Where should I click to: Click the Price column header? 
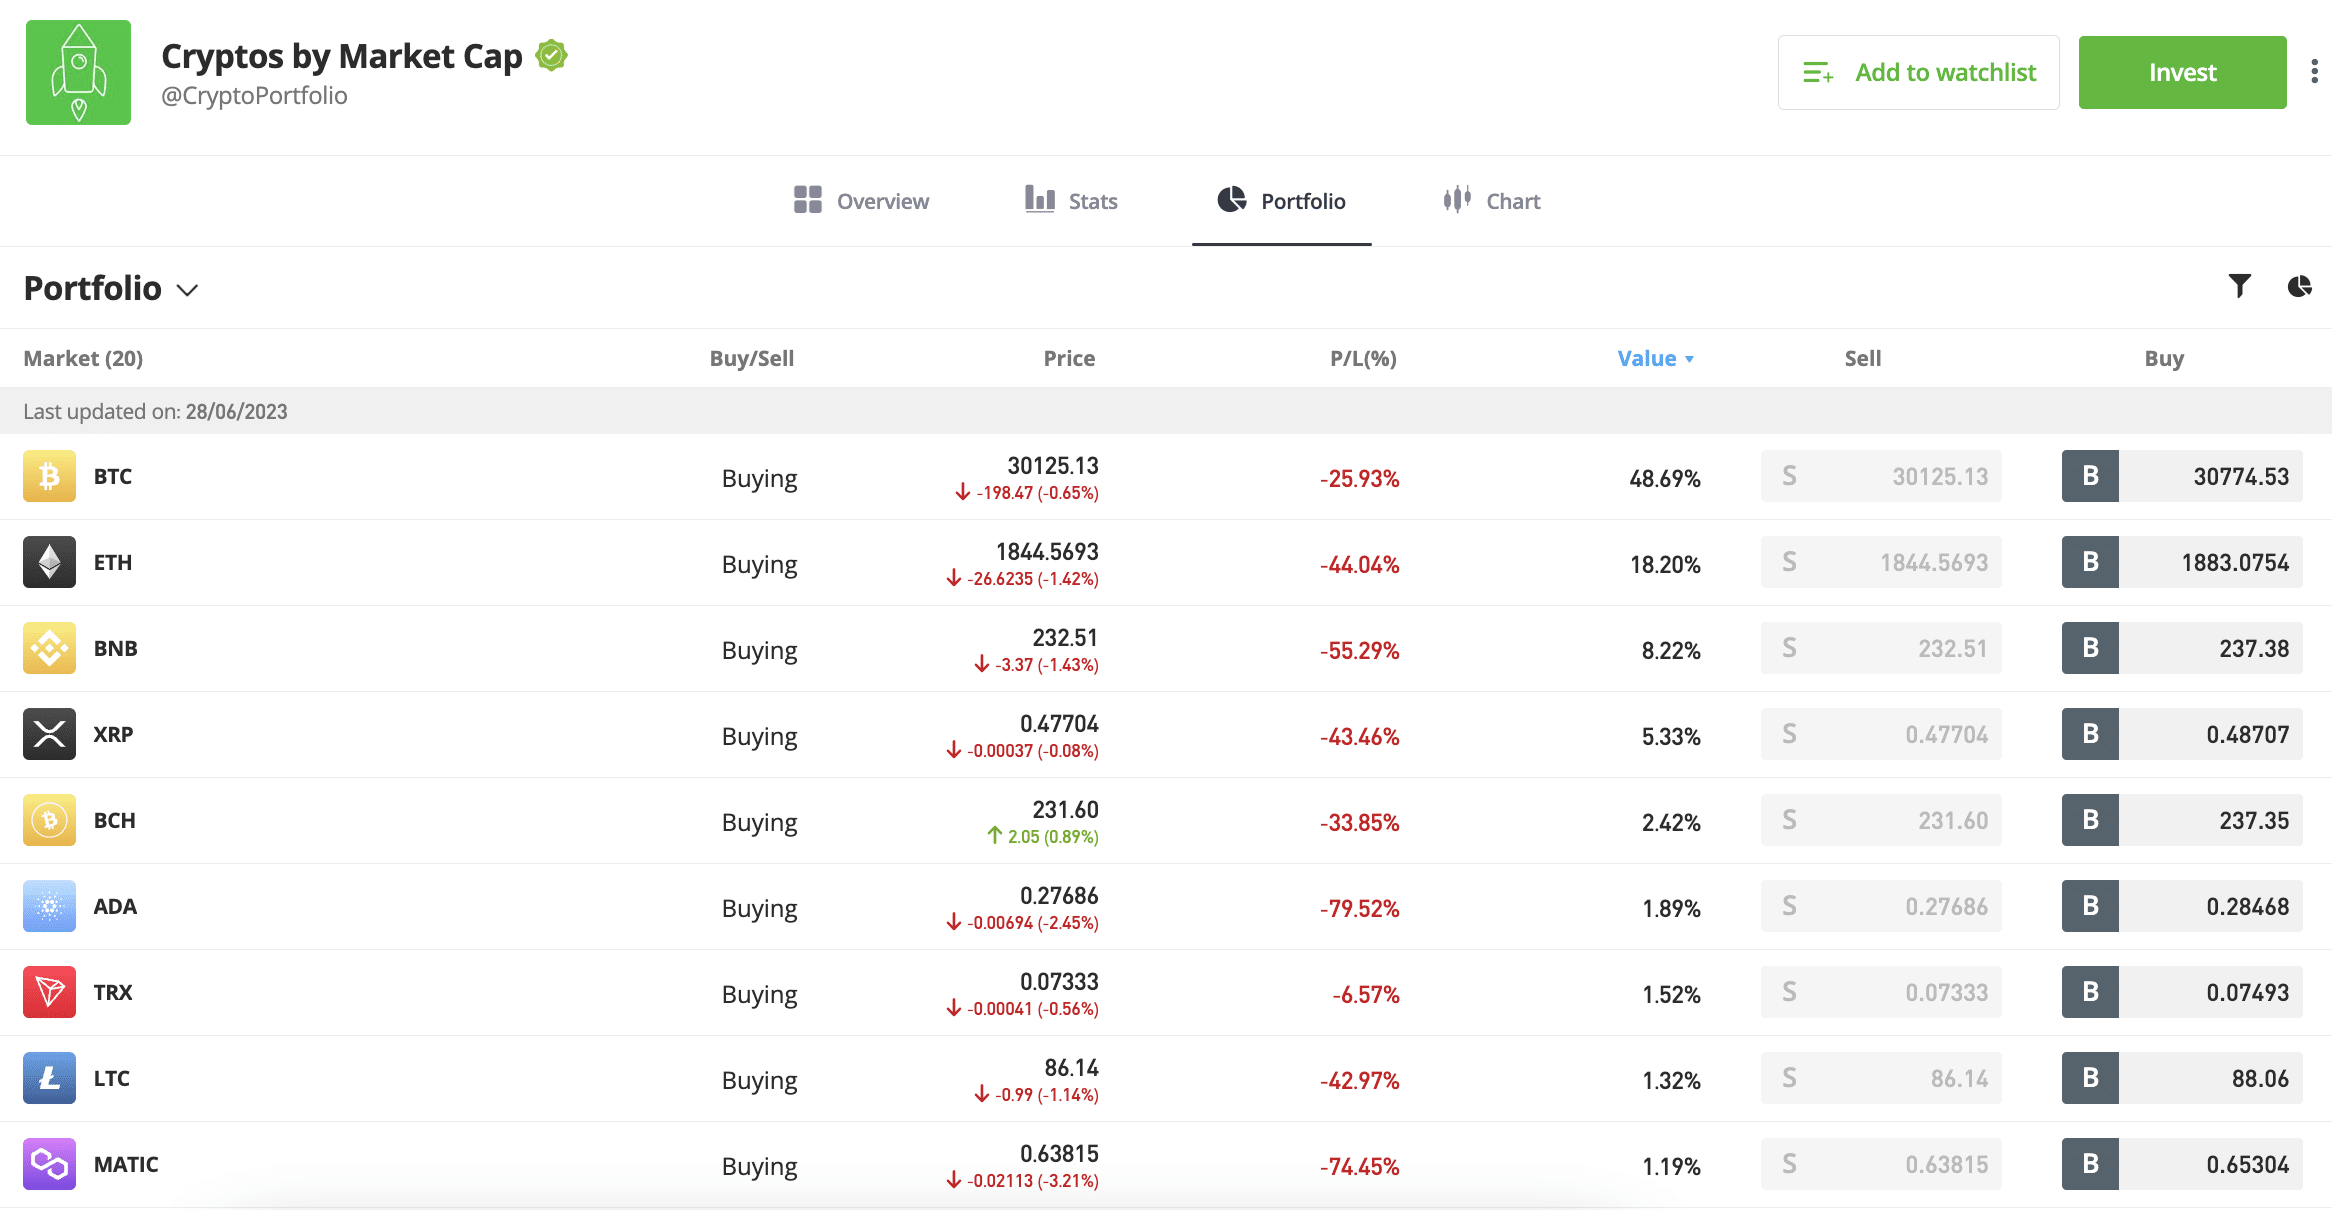1069,358
